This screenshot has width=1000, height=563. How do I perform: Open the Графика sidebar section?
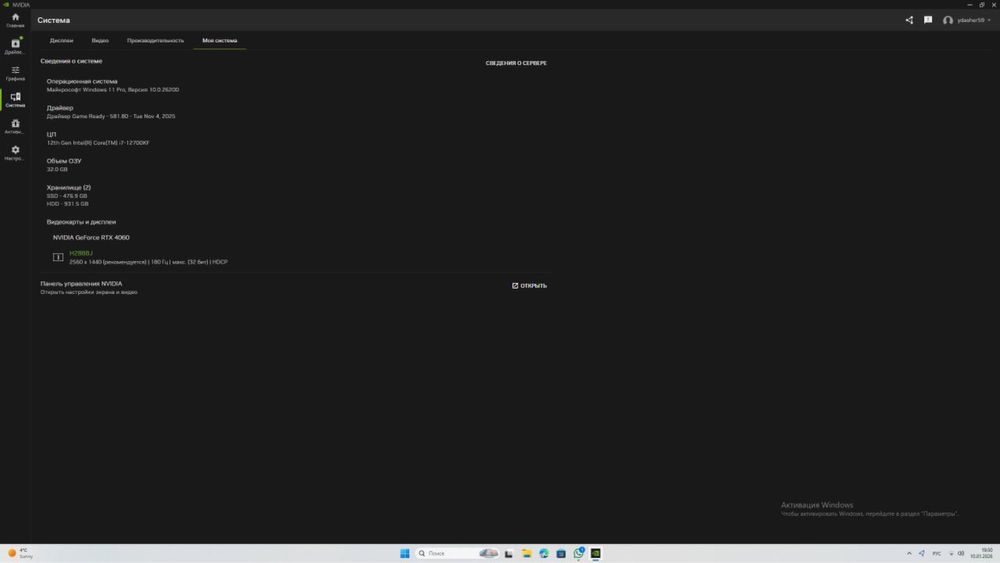coord(15,73)
